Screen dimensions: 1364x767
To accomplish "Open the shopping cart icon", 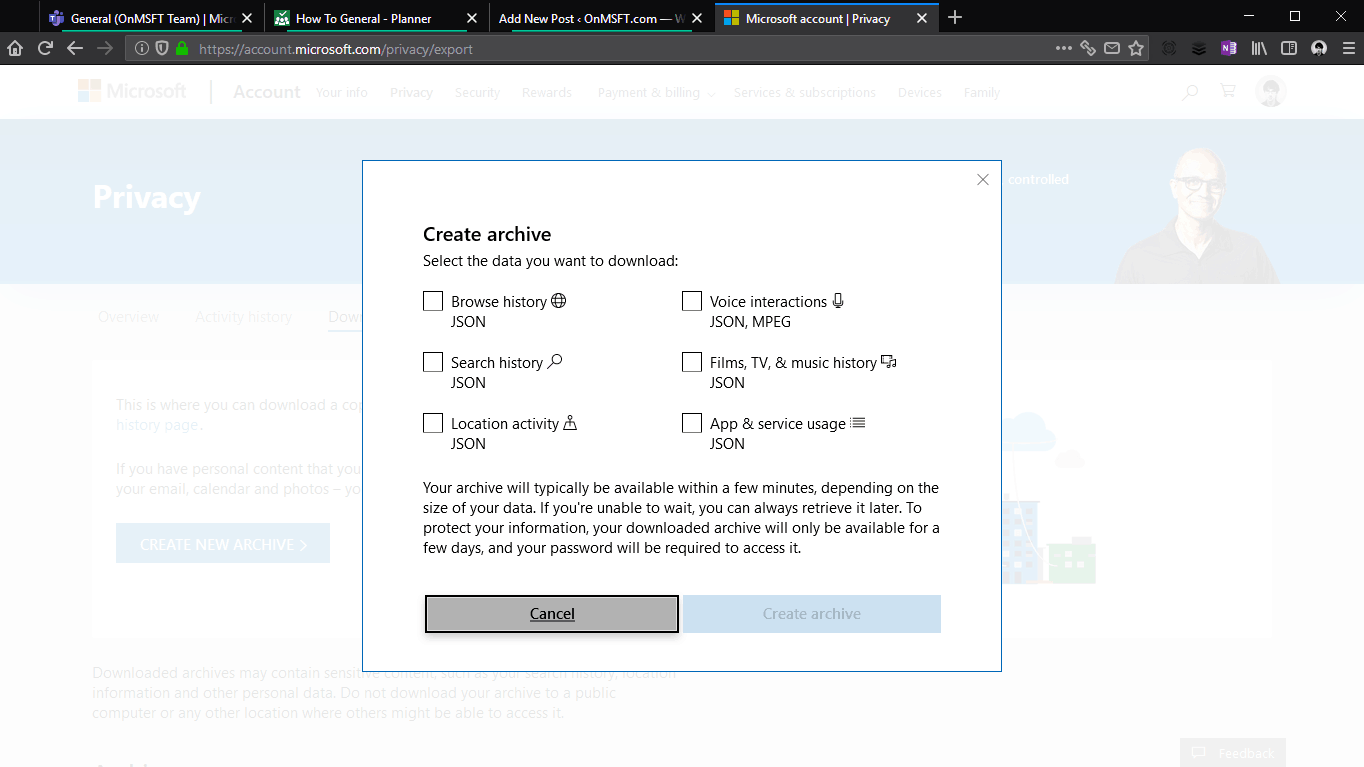I will pos(1228,91).
